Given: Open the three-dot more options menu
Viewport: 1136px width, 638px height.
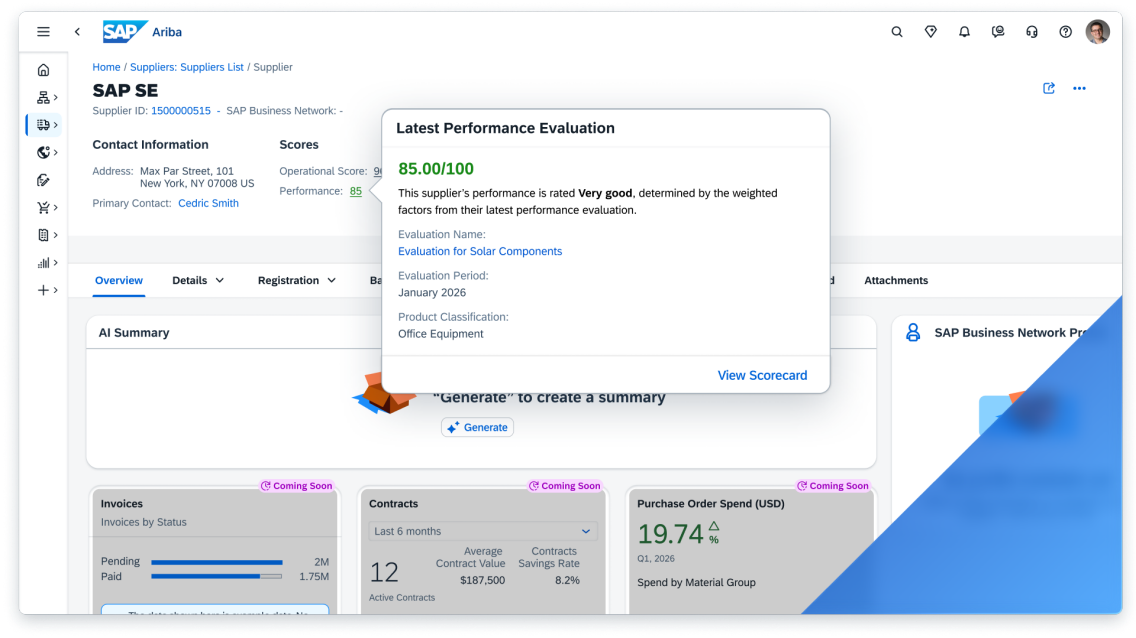Looking at the screenshot, I should pyautogui.click(x=1079, y=88).
